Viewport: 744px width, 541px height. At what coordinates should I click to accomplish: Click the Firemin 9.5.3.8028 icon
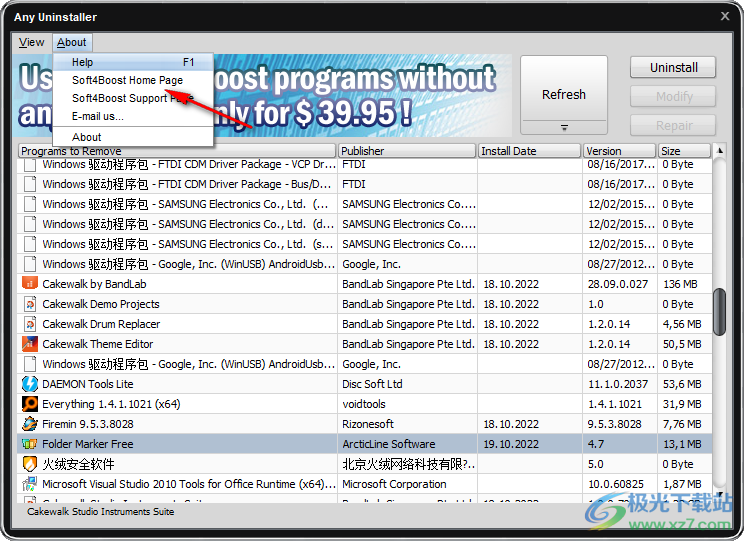(29, 423)
